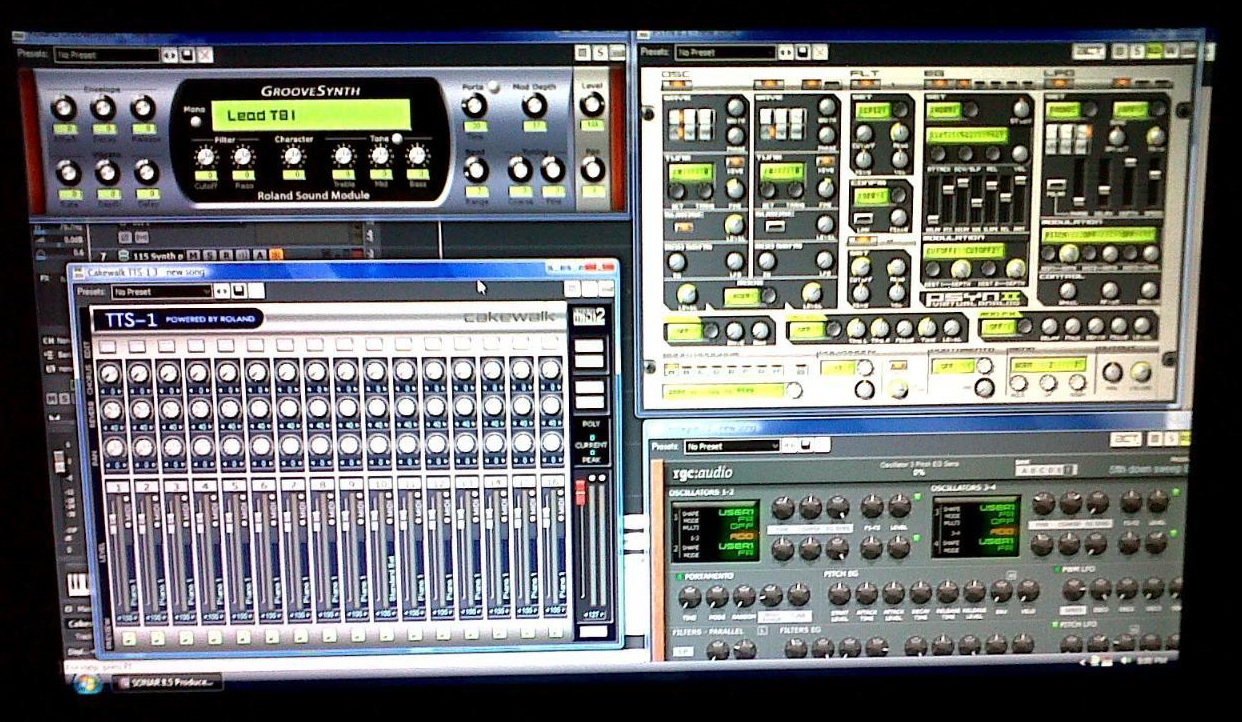This screenshot has width=1242, height=722.
Task: Click the GrooveSynth Pan knob
Action: pyautogui.click(x=592, y=168)
